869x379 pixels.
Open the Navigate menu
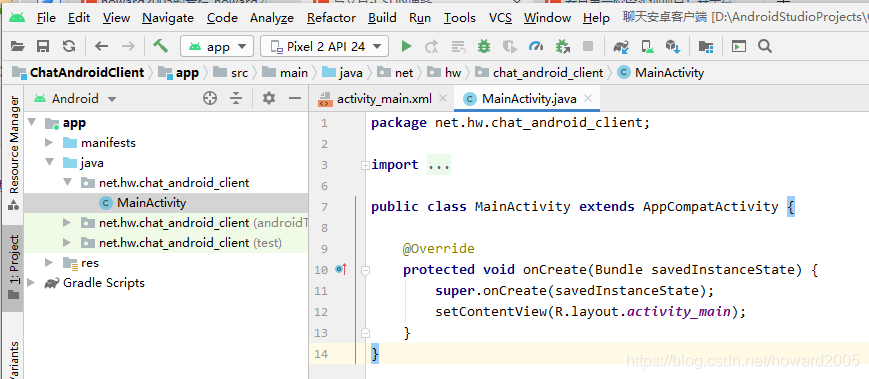(x=168, y=18)
